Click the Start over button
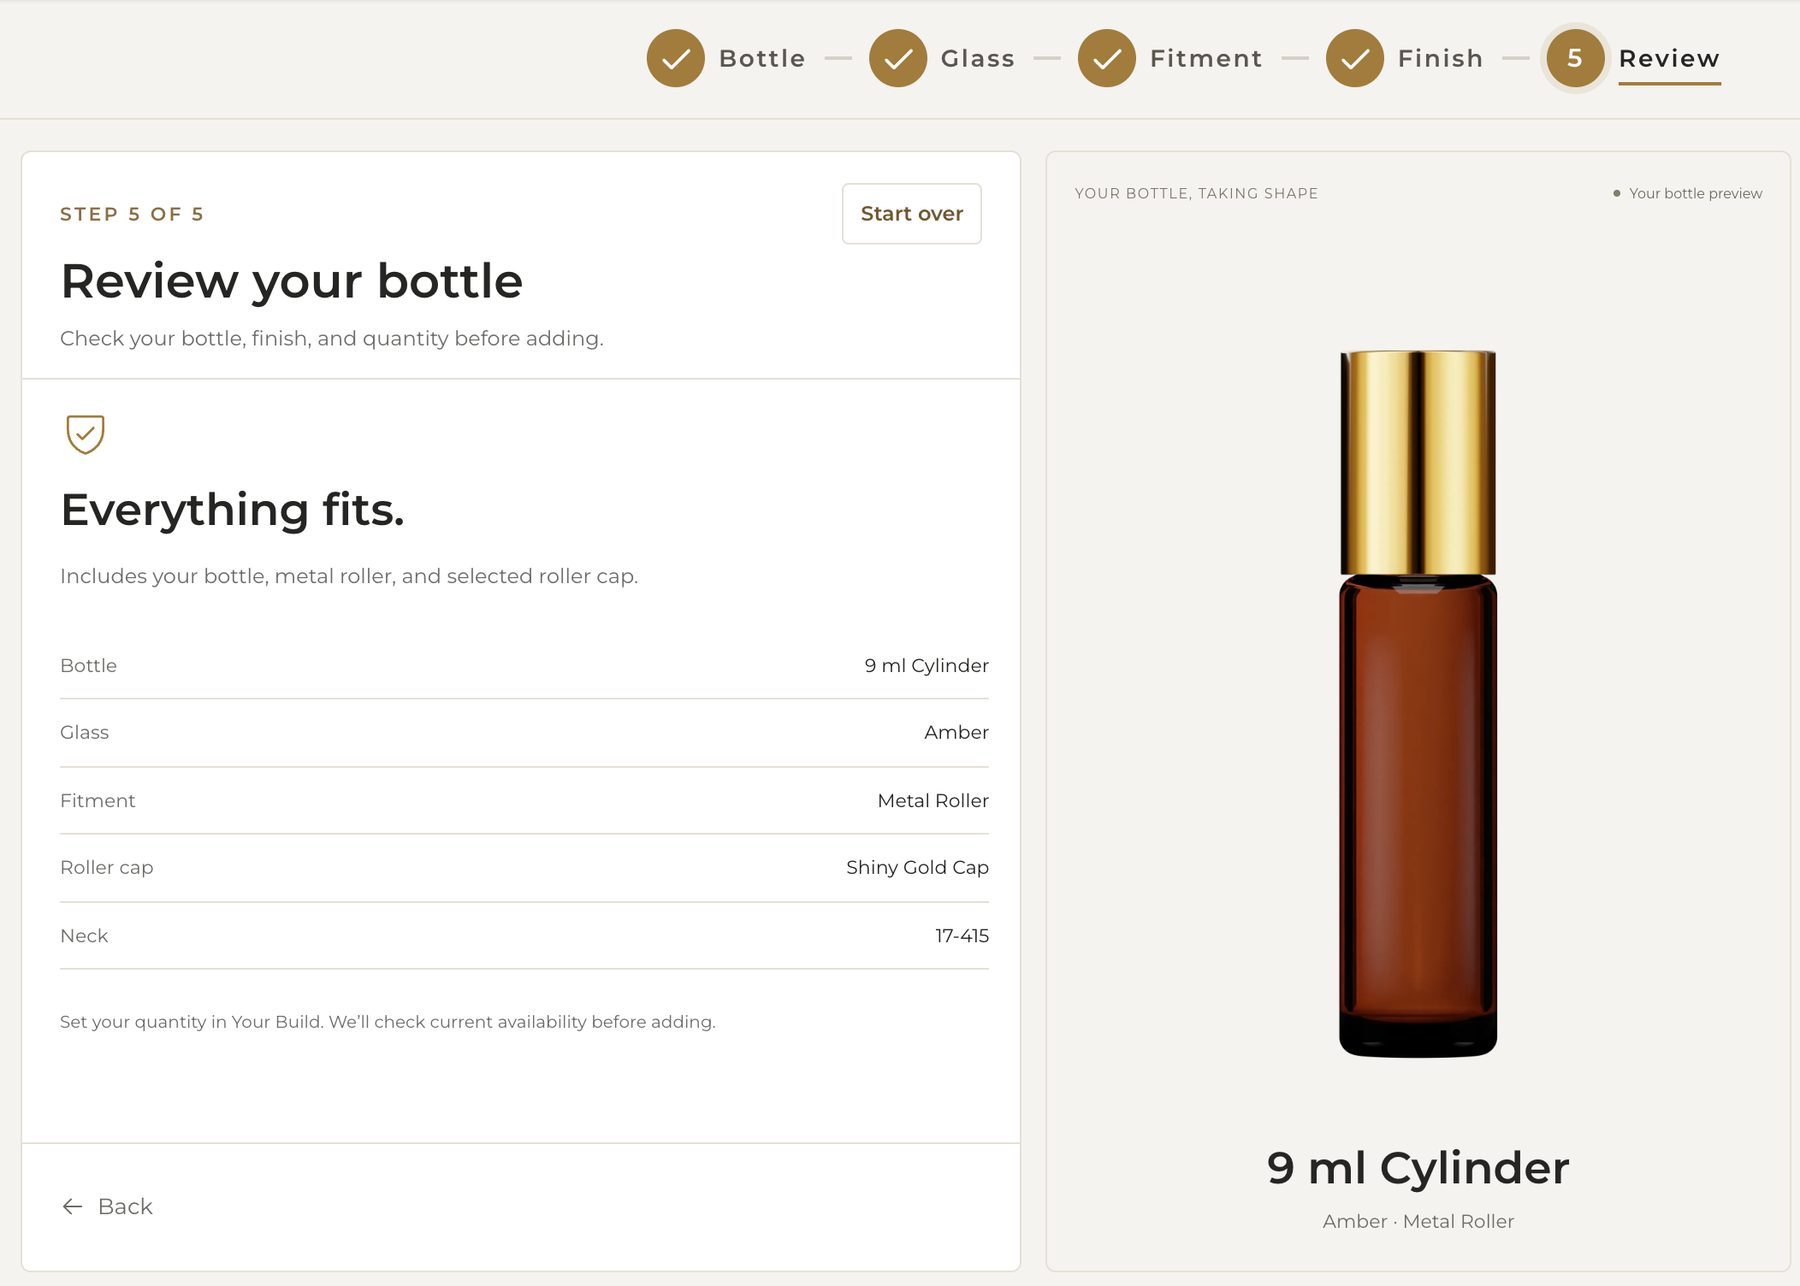The height and width of the screenshot is (1286, 1800). pyautogui.click(x=912, y=213)
